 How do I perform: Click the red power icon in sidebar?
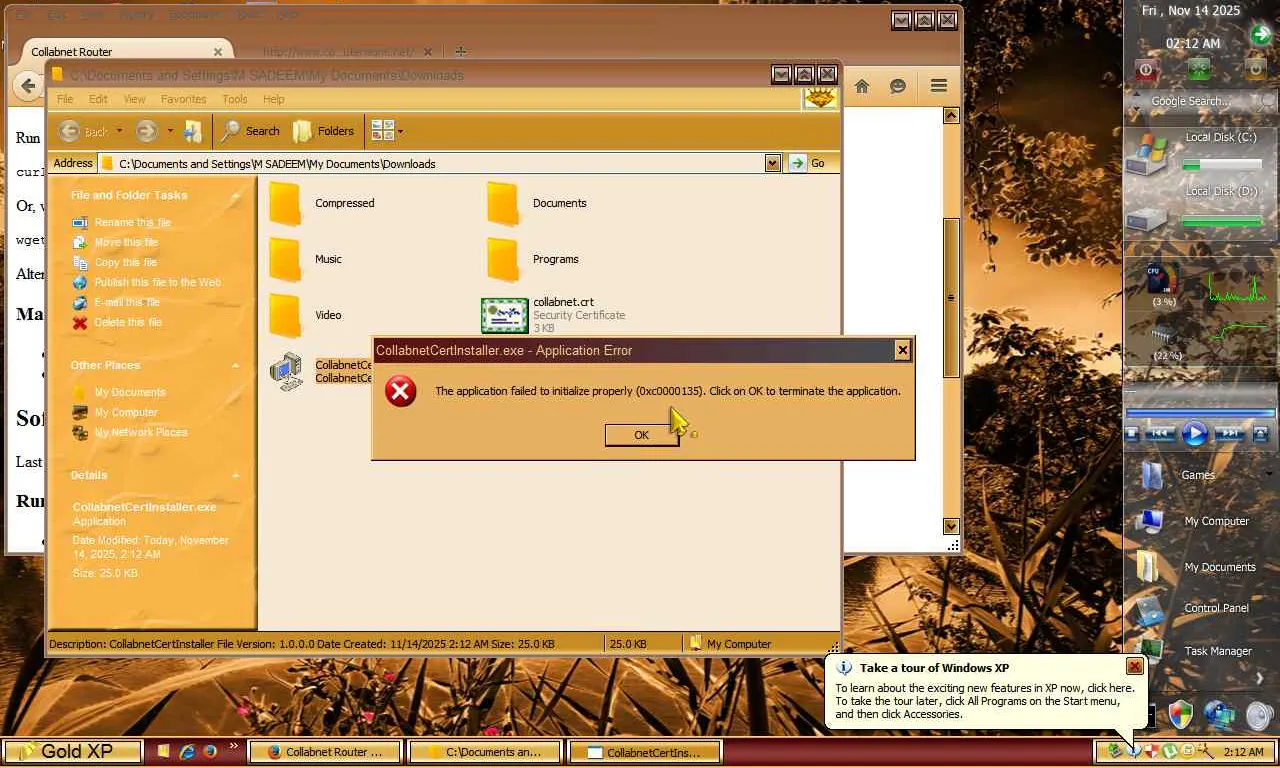[x=1146, y=70]
